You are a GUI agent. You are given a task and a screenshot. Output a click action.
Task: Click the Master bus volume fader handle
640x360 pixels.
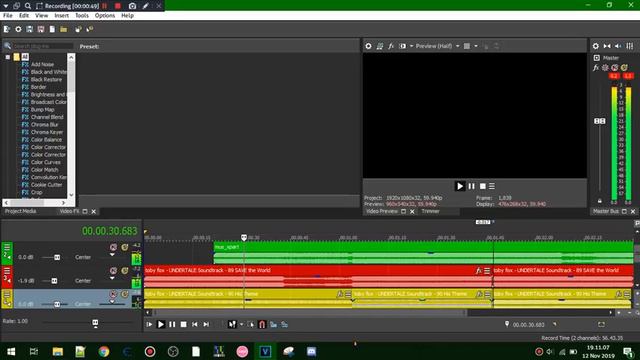pos(600,121)
